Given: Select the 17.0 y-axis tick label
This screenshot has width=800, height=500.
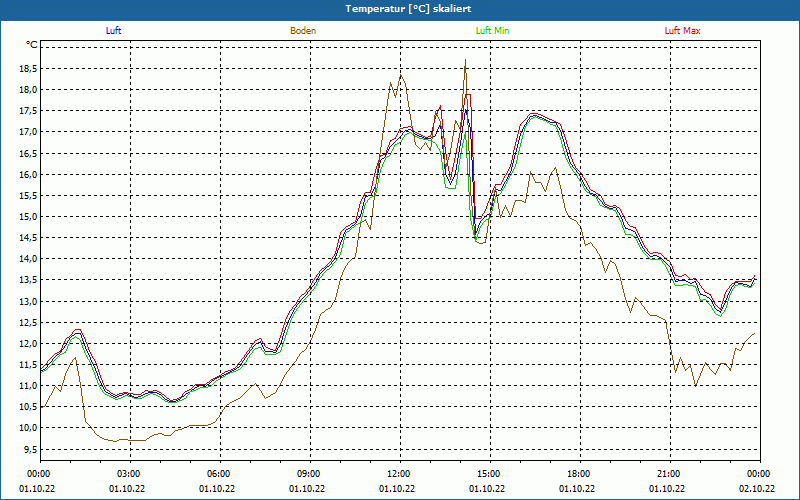Looking at the screenshot, I should click(x=27, y=131).
